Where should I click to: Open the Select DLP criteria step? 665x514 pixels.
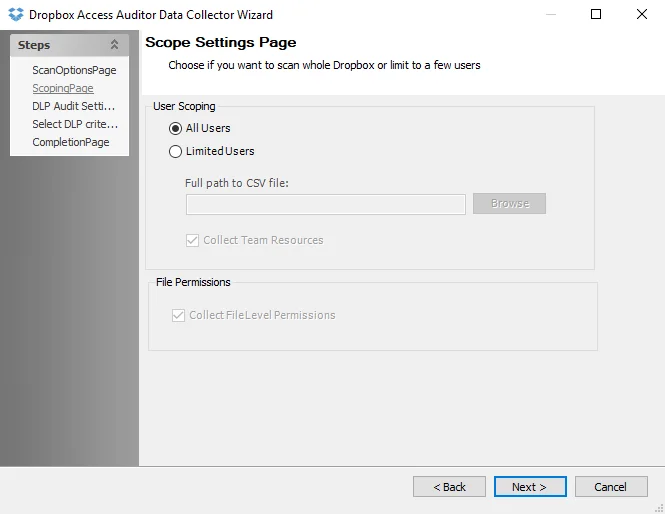point(75,124)
